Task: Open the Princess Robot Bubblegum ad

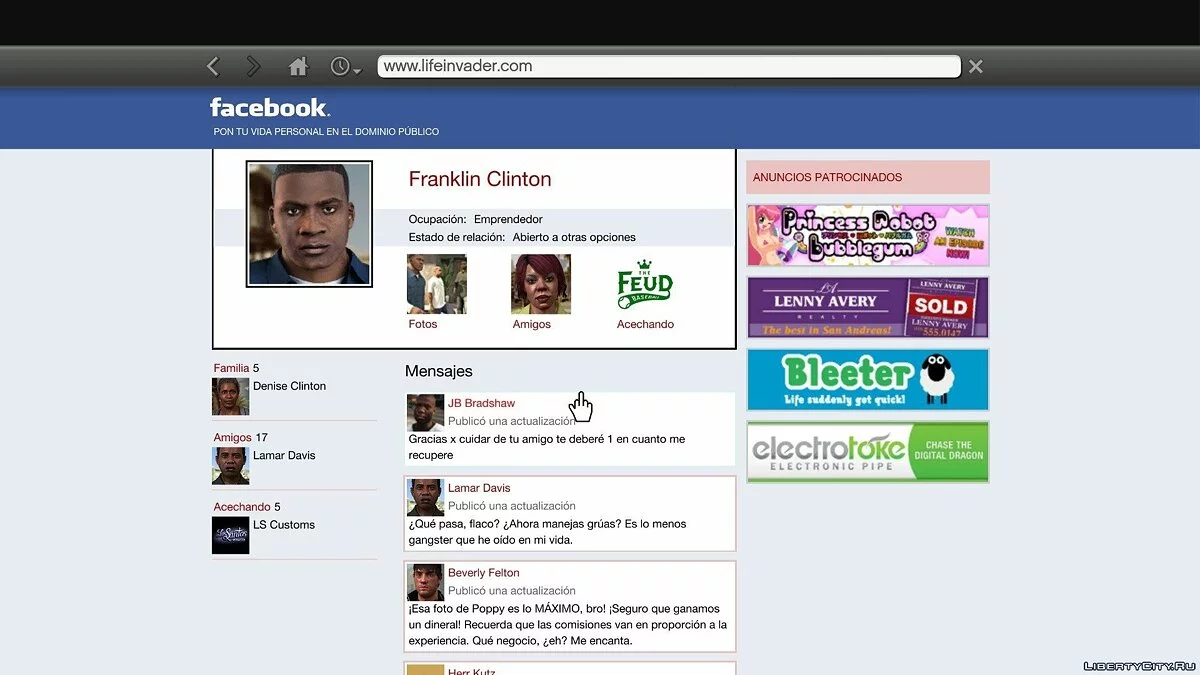Action: tap(867, 235)
